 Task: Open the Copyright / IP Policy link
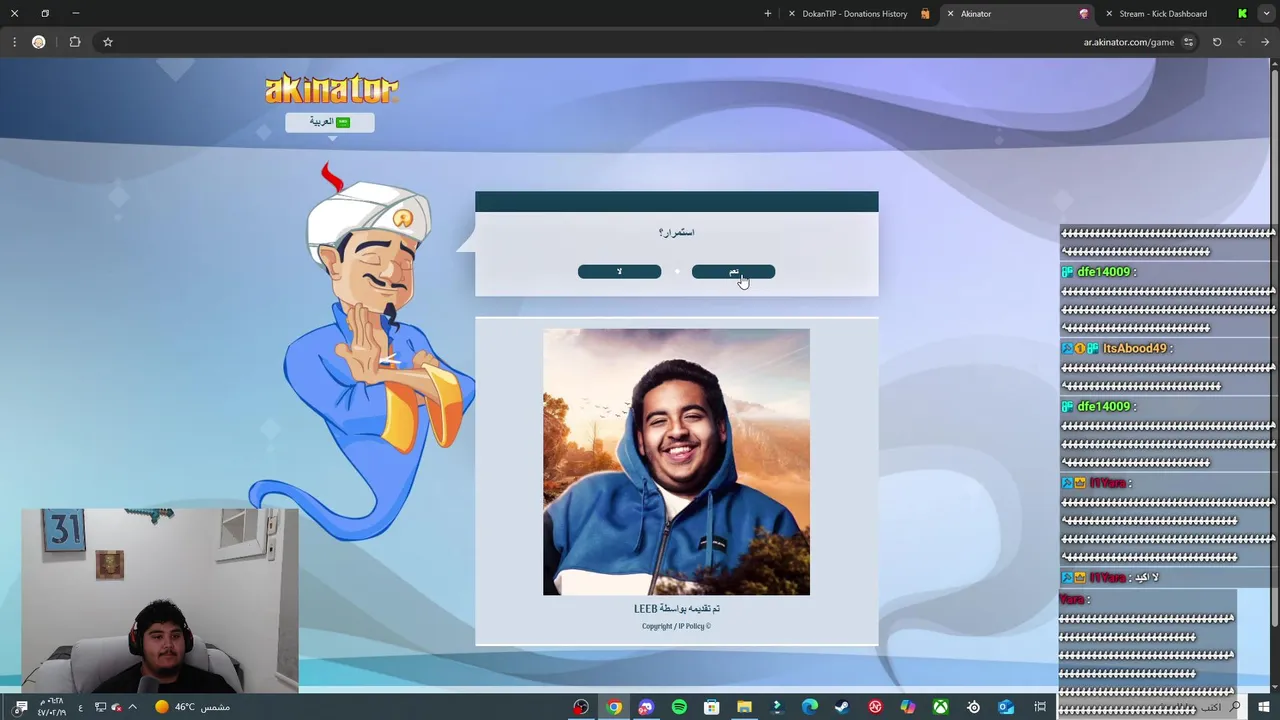tap(676, 626)
